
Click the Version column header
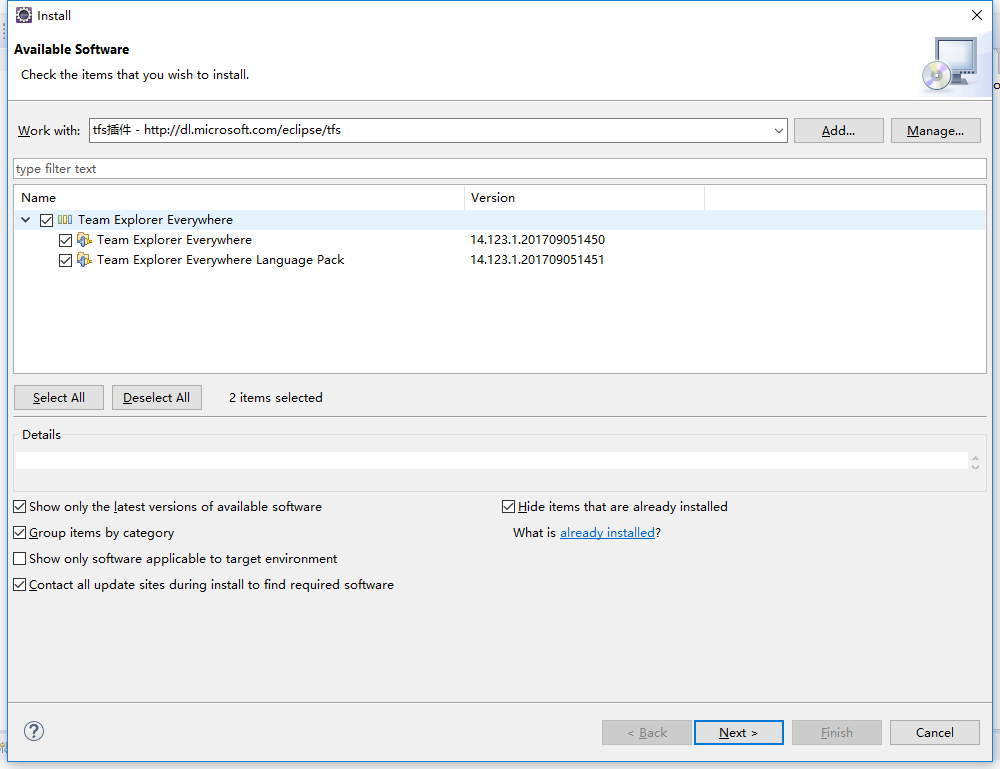(584, 198)
